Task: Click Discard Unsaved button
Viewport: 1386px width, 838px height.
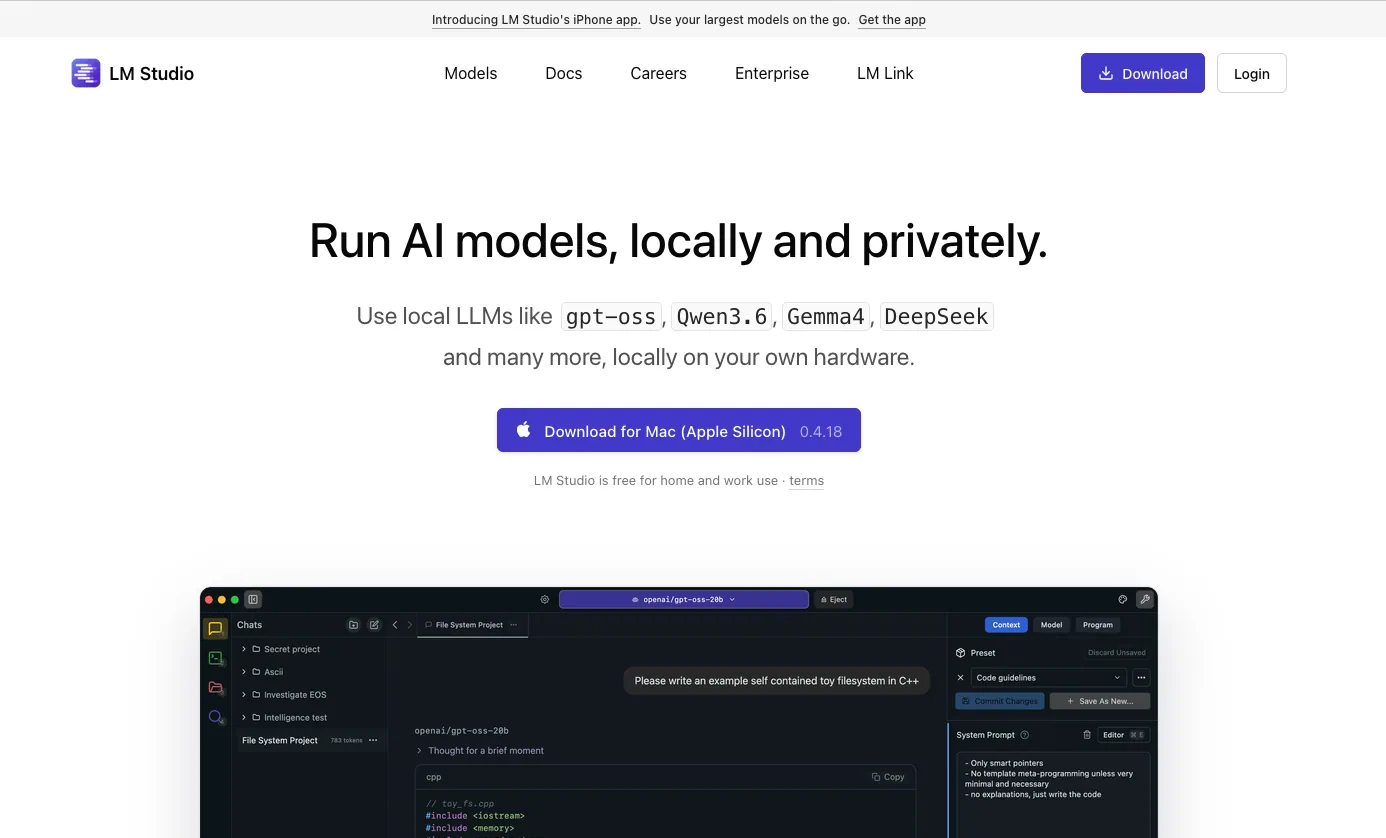Action: pos(1117,653)
